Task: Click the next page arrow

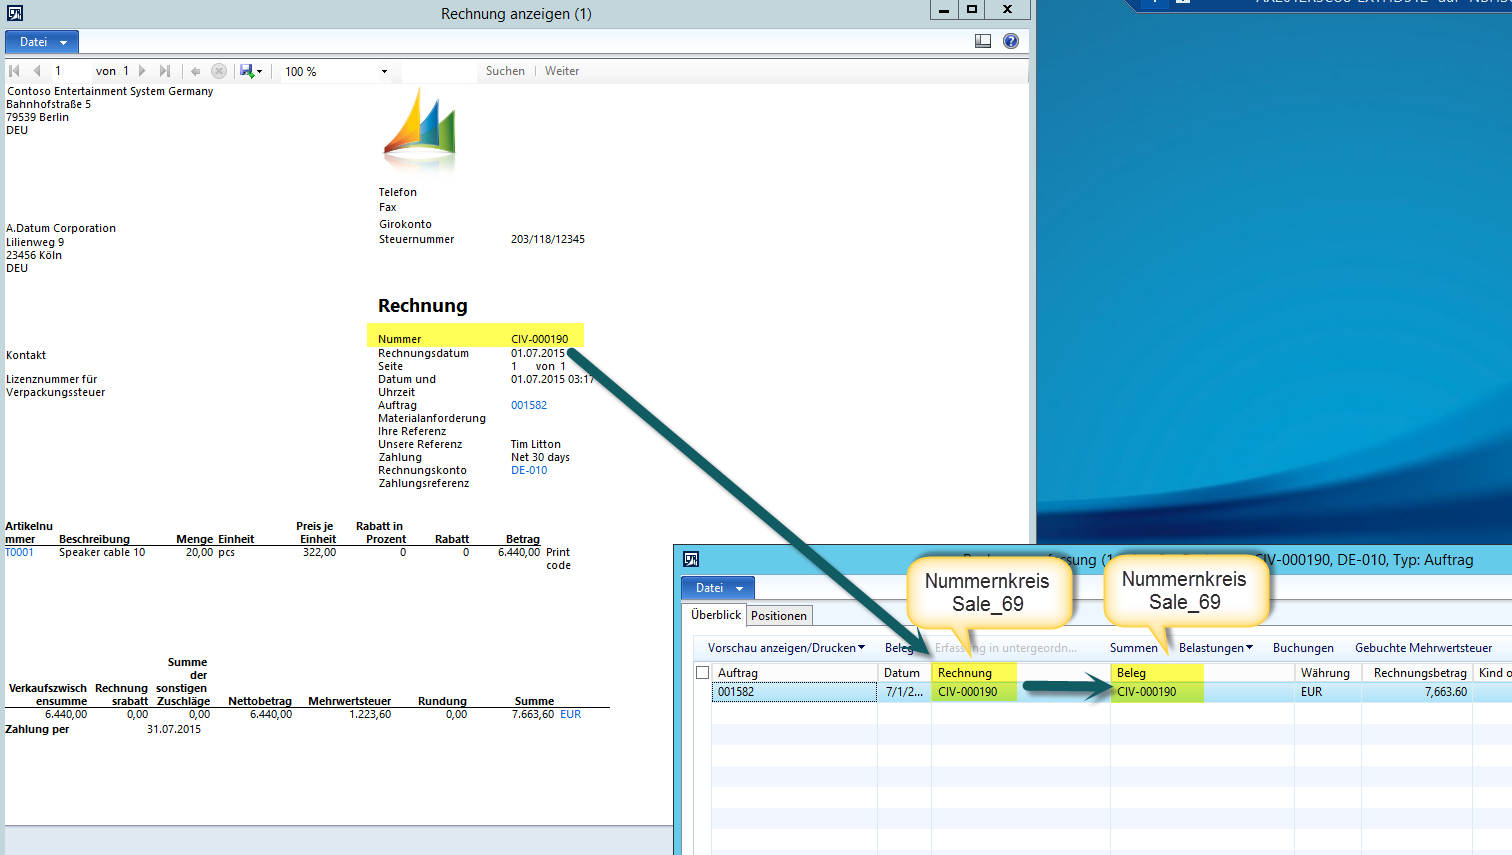Action: (x=142, y=71)
